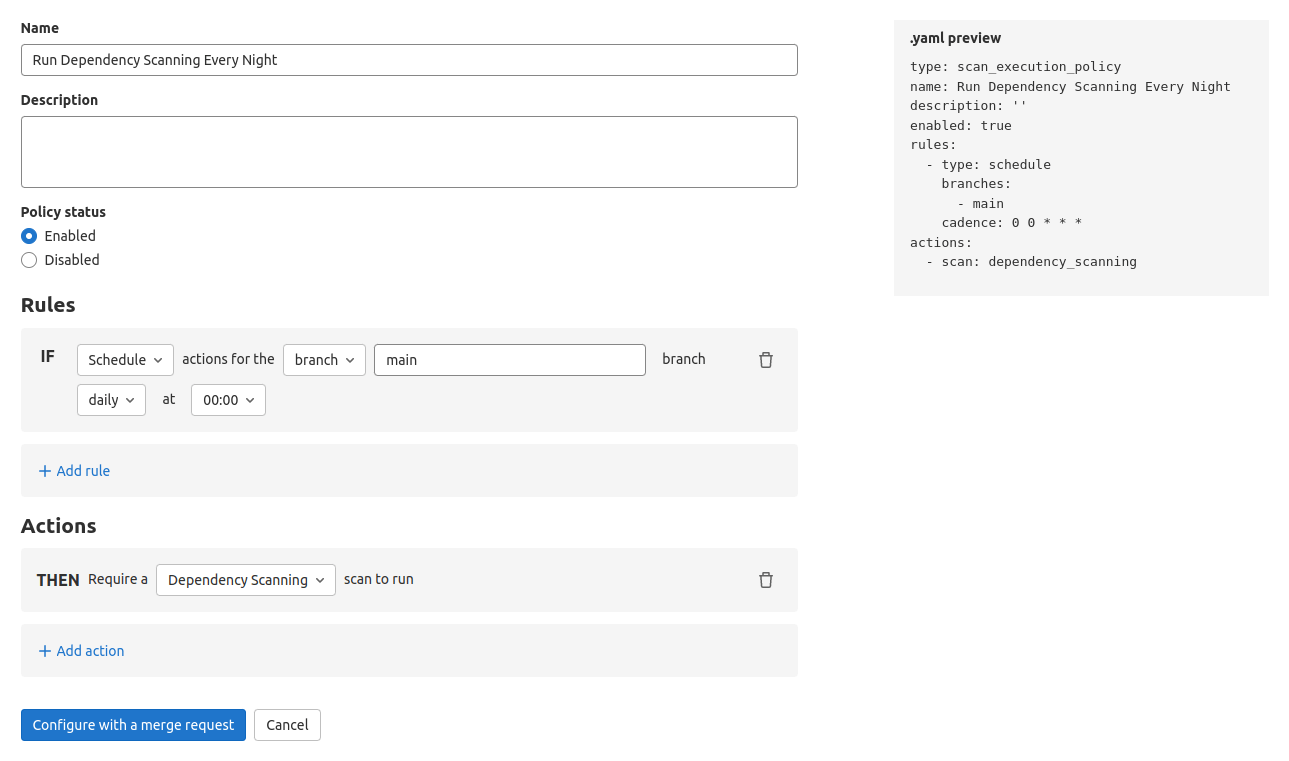Remove the Dependency Scanning action via trash icon
Viewport: 1289px width, 761px height.
point(765,579)
